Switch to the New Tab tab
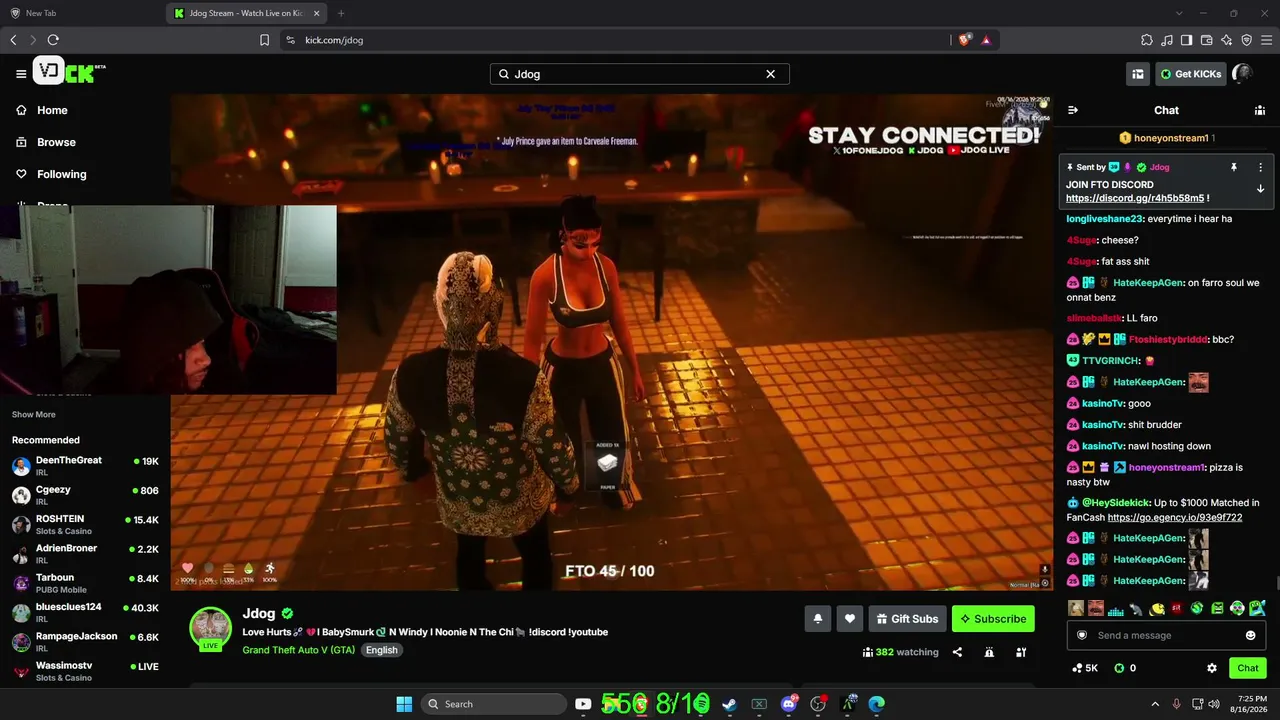Screen dimensions: 1280x720 click(82, 13)
